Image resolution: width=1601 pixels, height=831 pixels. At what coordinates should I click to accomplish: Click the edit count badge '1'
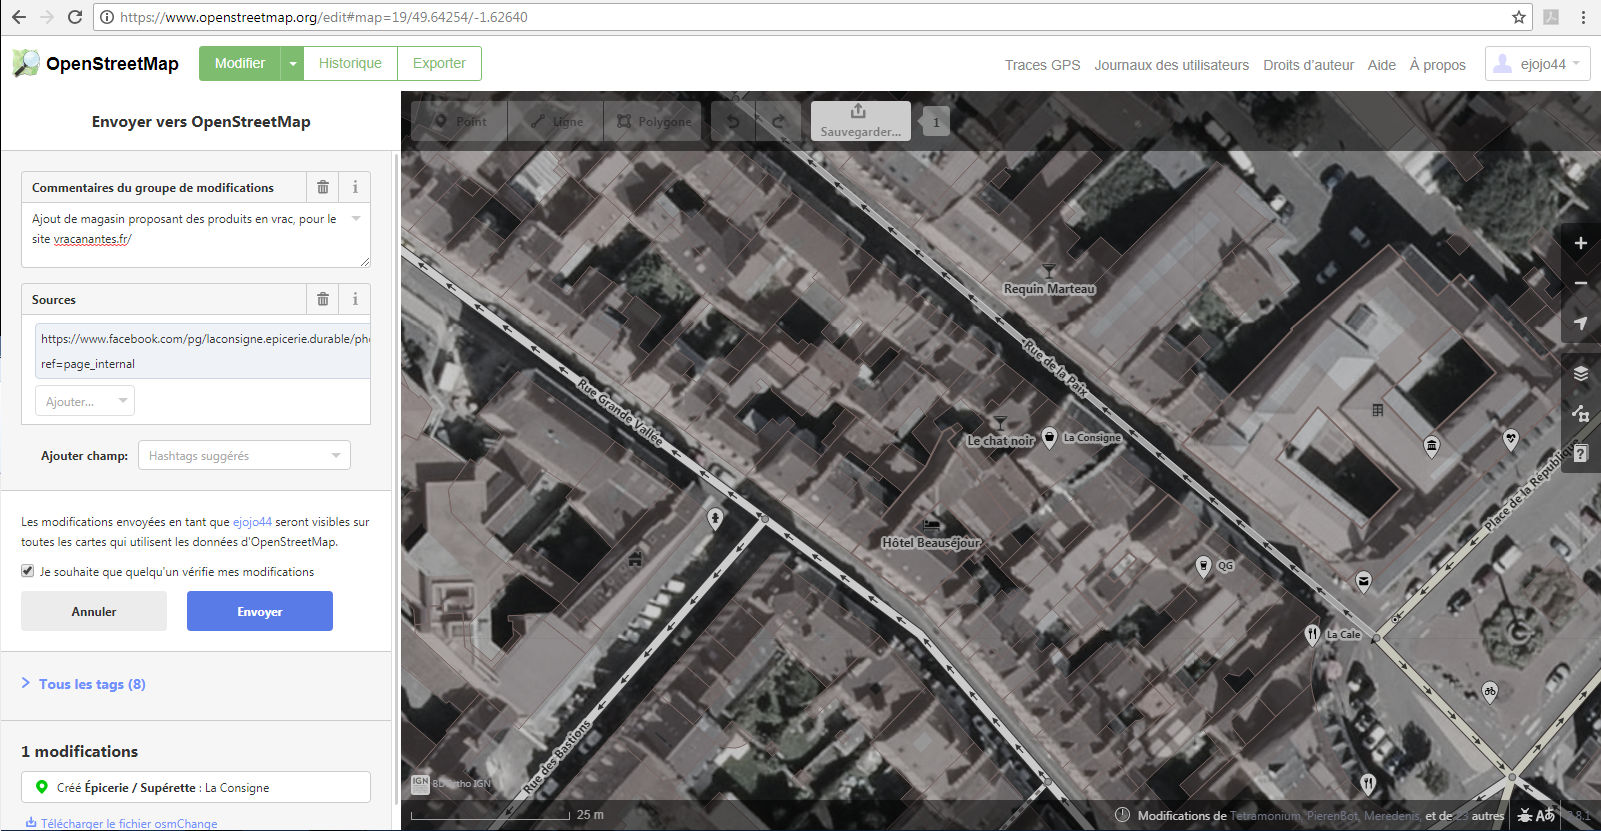point(936,122)
